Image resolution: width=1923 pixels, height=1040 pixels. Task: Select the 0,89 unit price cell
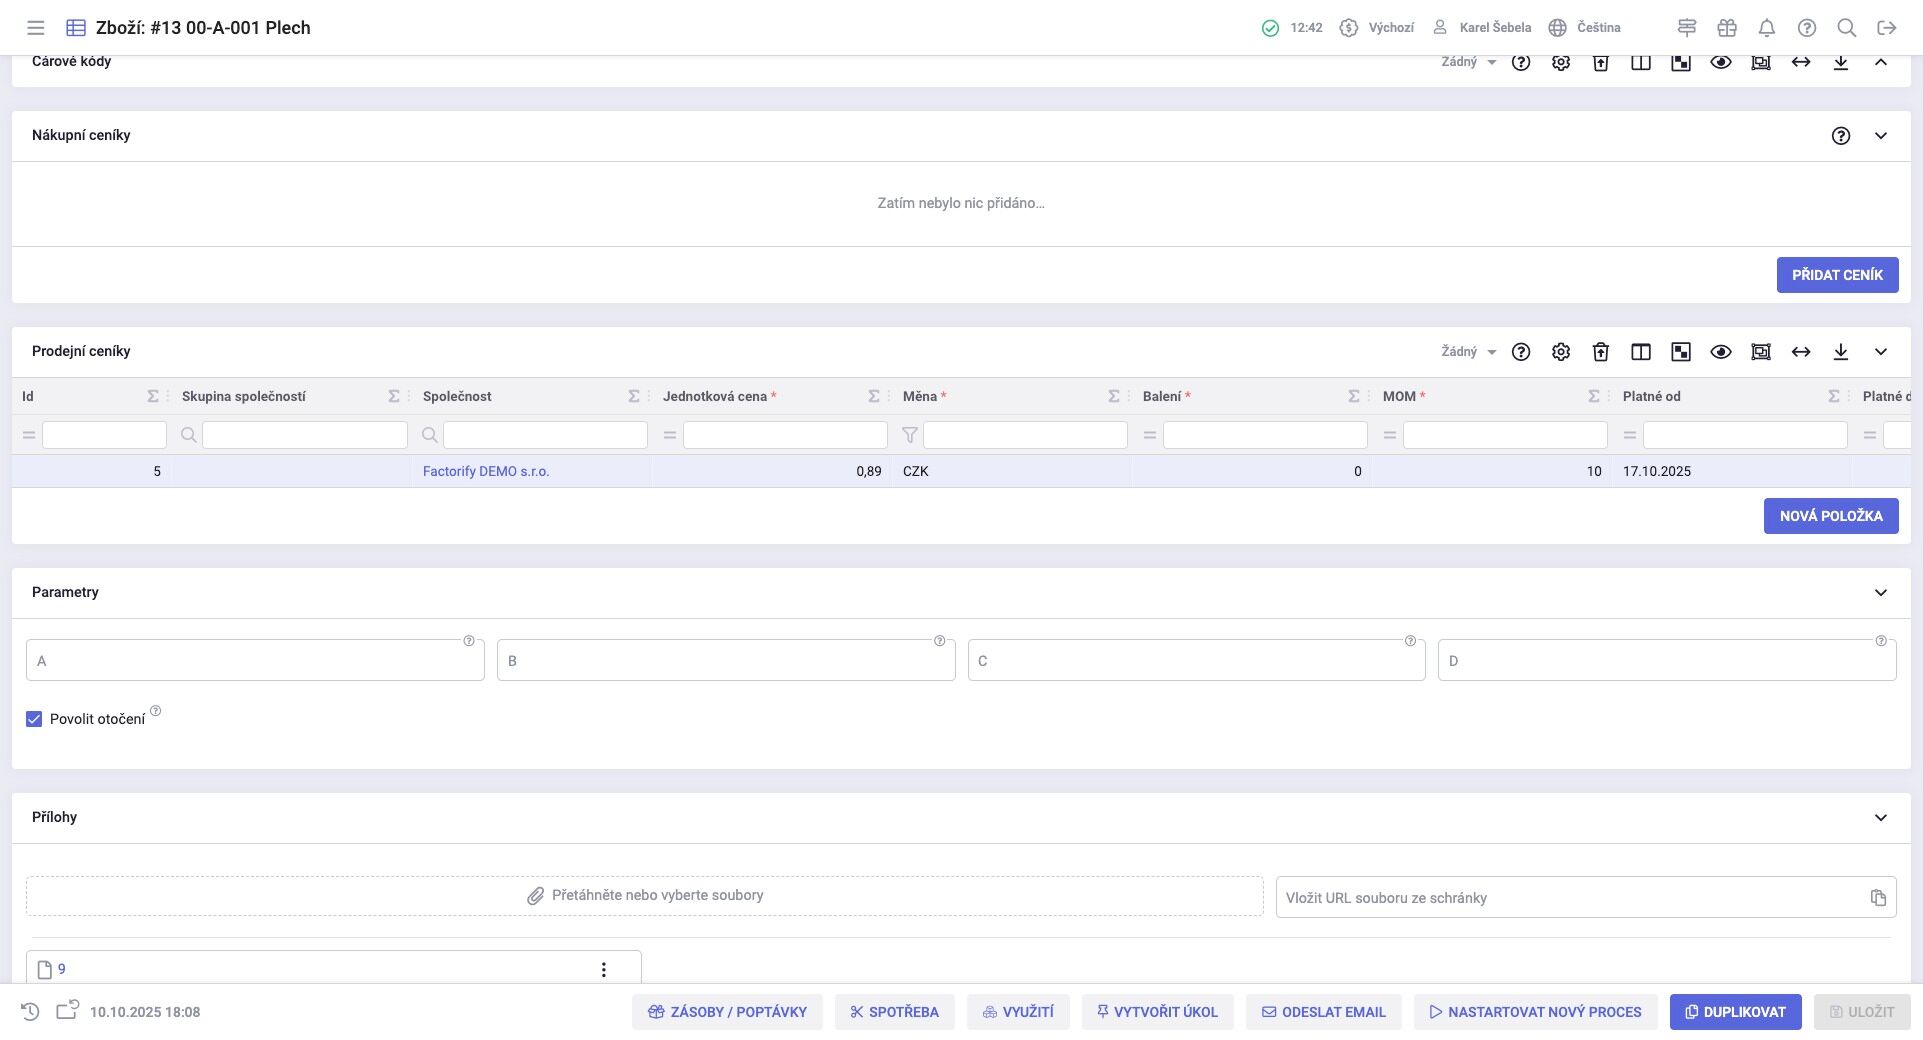(x=771, y=472)
